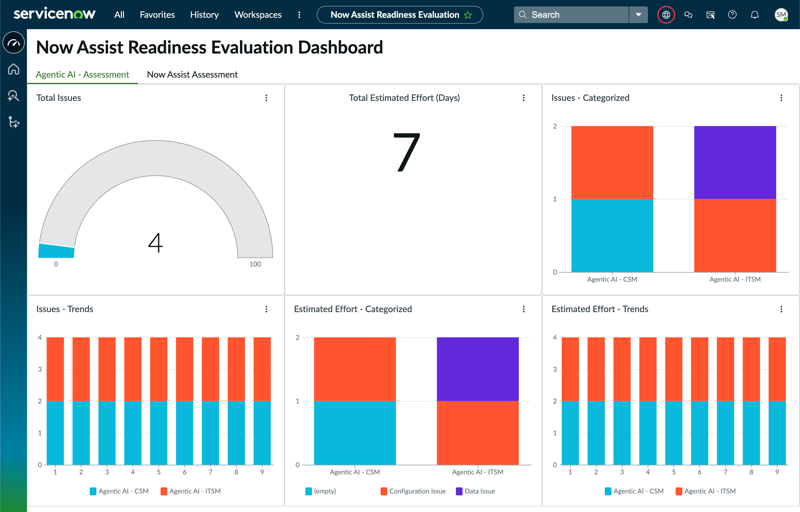The width and height of the screenshot is (800, 512).
Task: Click the globe scope selector icon
Action: coord(666,15)
